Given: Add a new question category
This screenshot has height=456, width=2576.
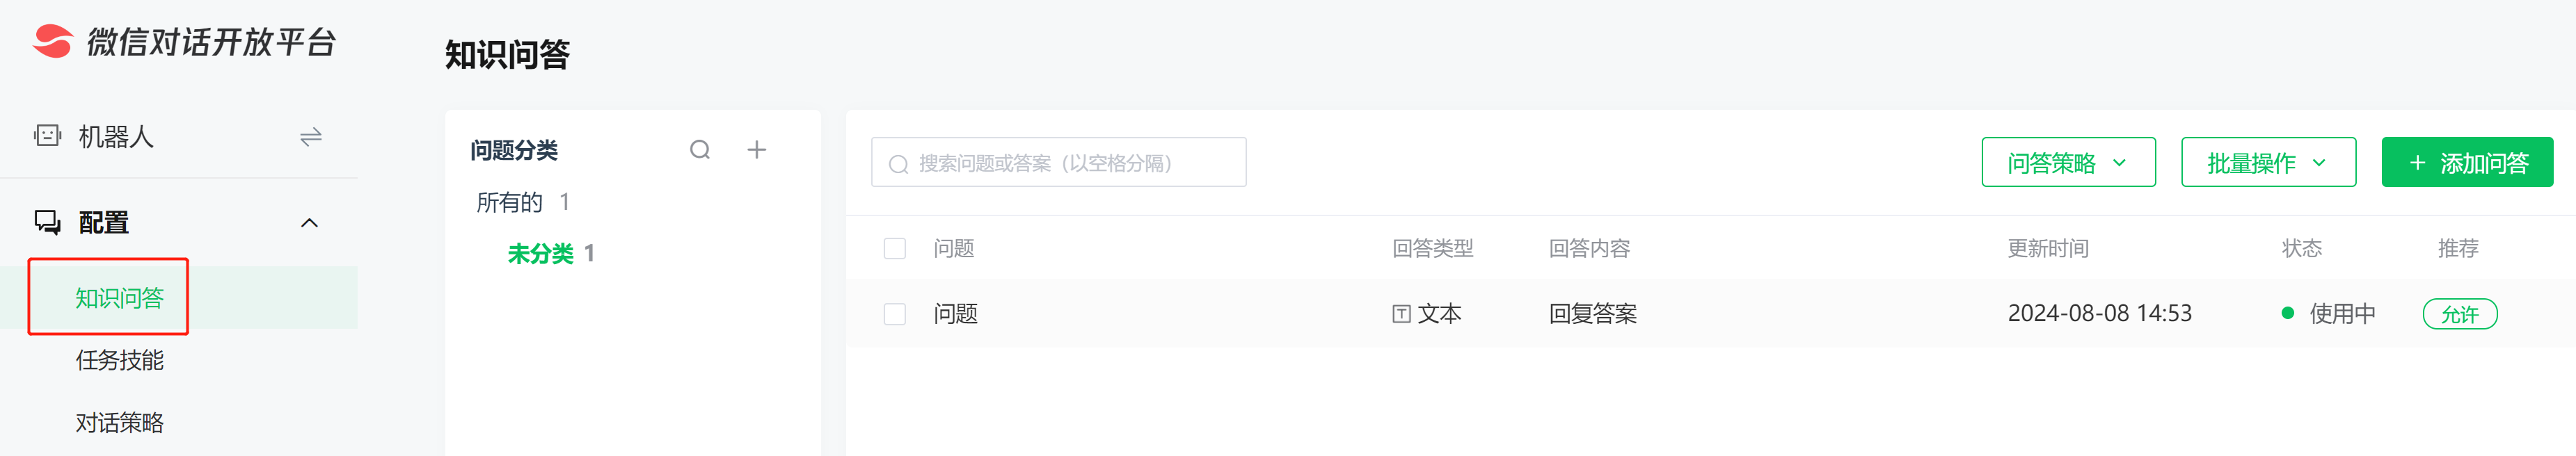Looking at the screenshot, I should pos(757,150).
